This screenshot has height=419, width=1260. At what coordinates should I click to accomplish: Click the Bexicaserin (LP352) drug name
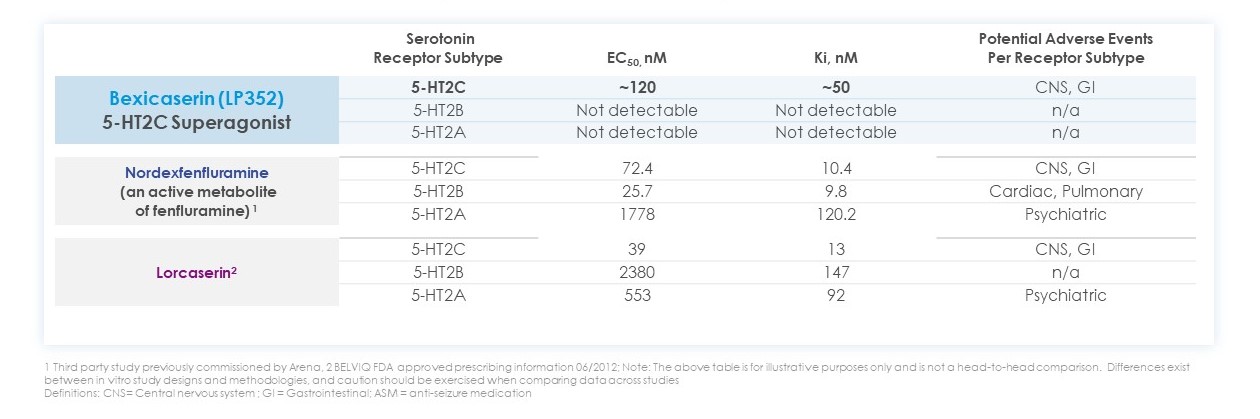(x=197, y=99)
